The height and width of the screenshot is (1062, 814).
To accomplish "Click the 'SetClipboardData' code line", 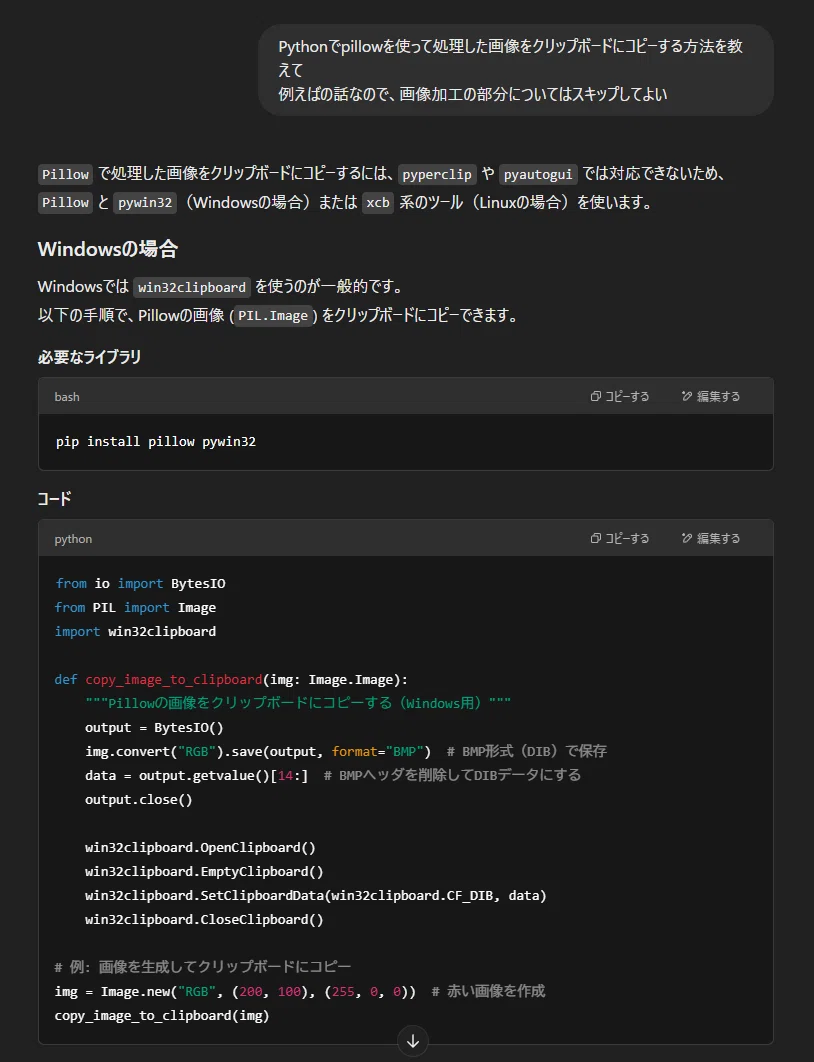I will tap(316, 895).
